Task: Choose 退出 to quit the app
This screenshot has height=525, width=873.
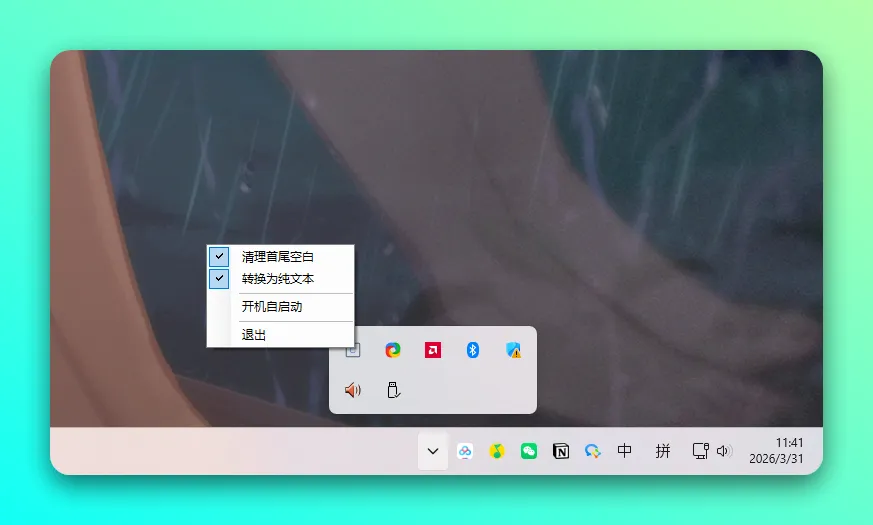Action: (280, 335)
